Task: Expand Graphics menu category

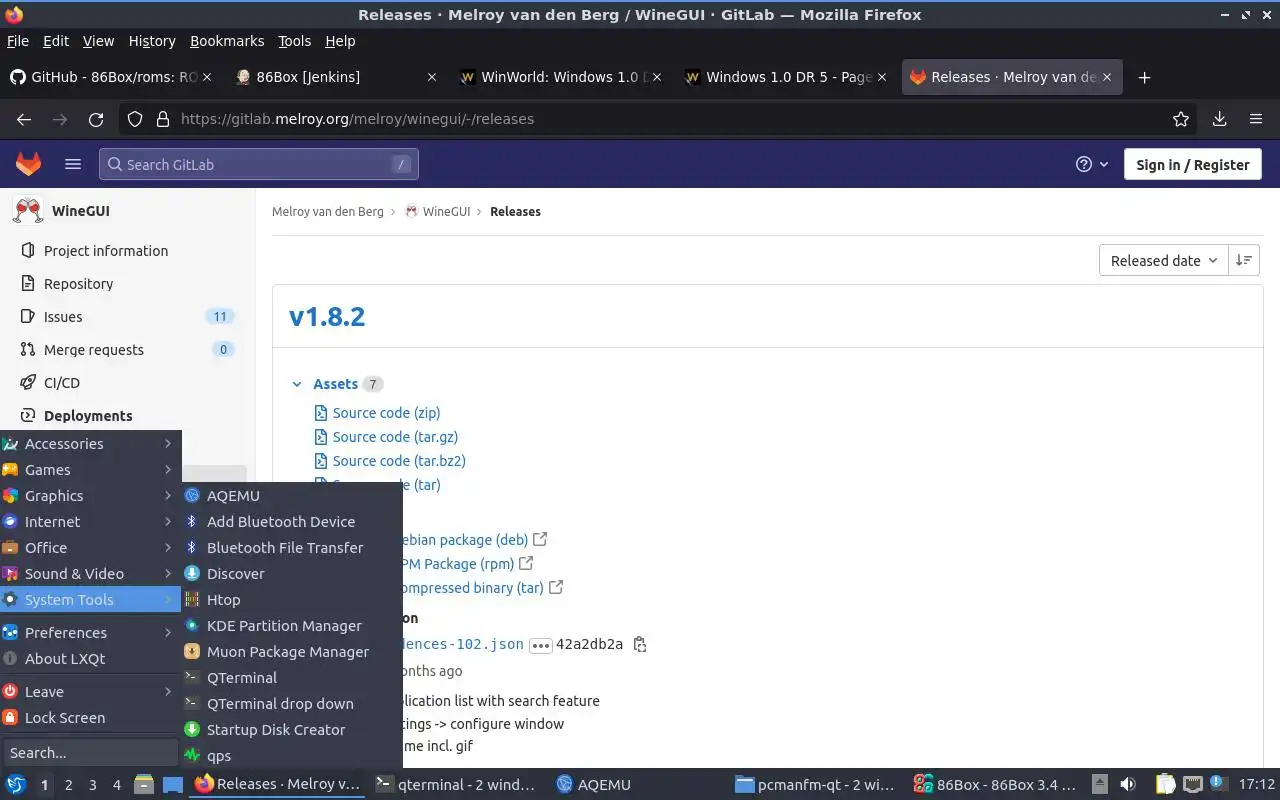Action: (x=90, y=496)
